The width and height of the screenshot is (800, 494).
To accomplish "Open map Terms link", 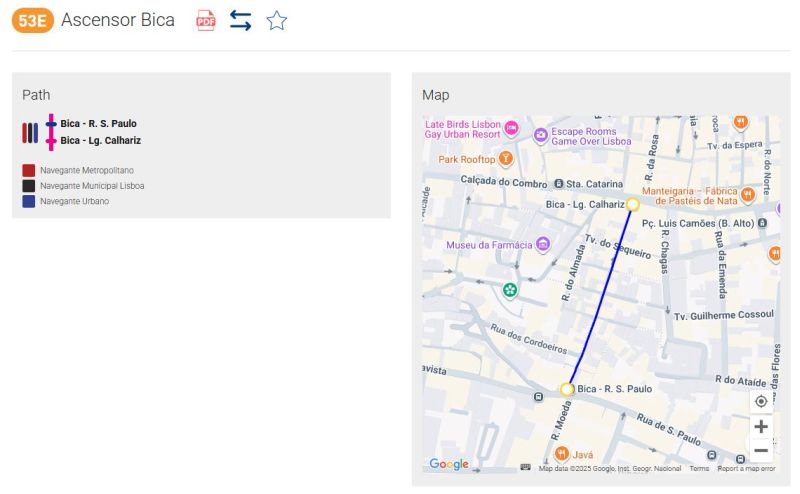I will pyautogui.click(x=699, y=468).
